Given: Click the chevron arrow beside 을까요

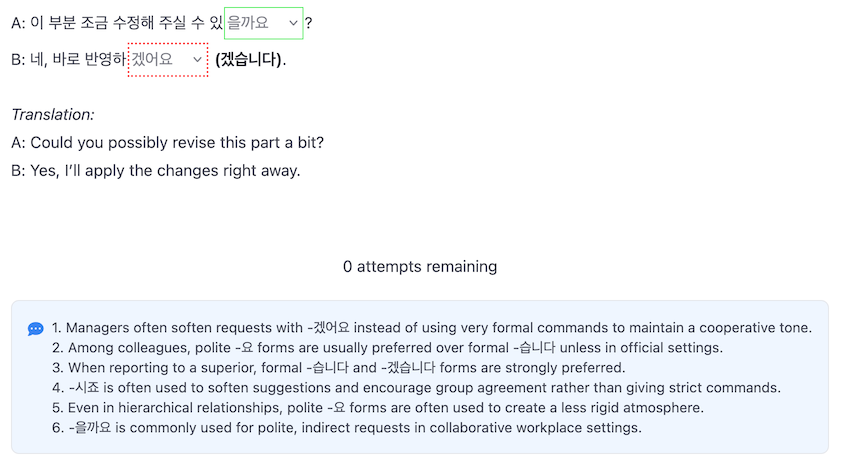Looking at the screenshot, I should [293, 23].
